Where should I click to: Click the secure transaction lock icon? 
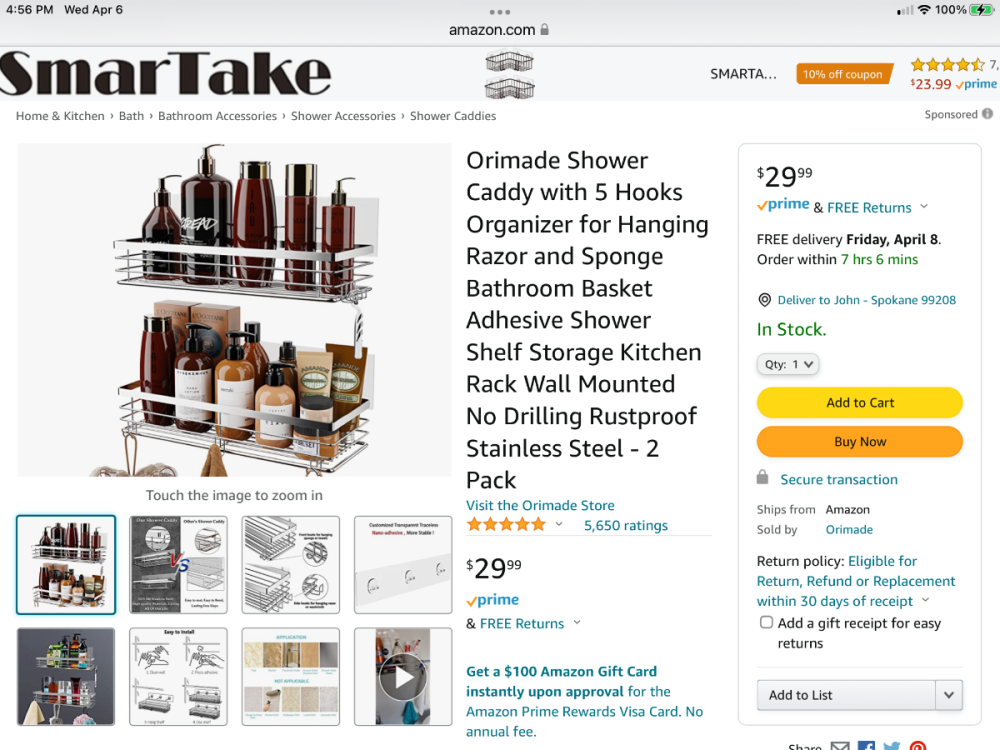click(x=762, y=477)
